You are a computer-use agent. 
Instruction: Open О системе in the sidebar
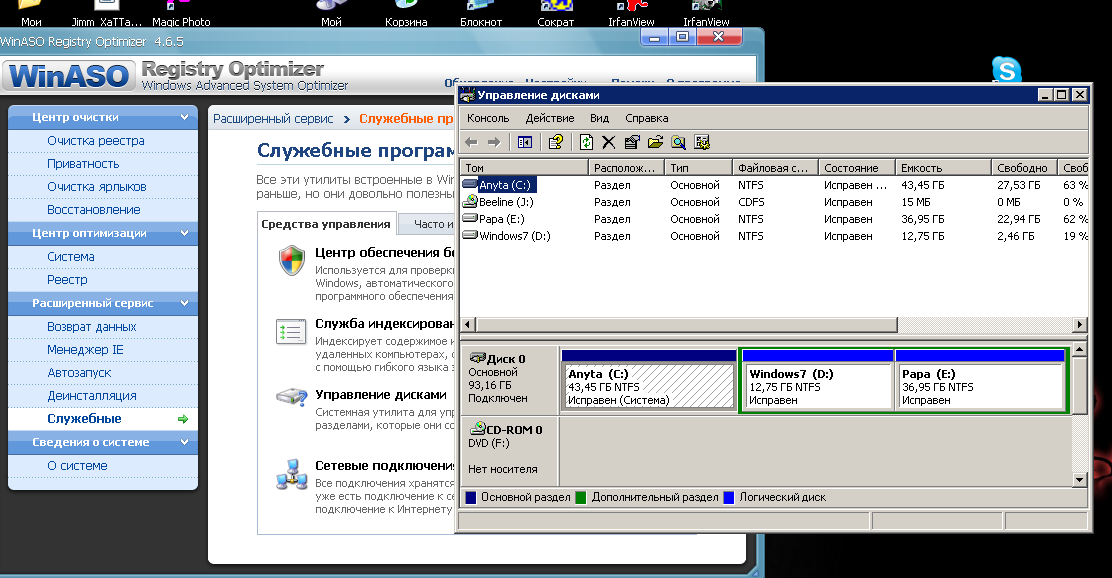(x=77, y=466)
